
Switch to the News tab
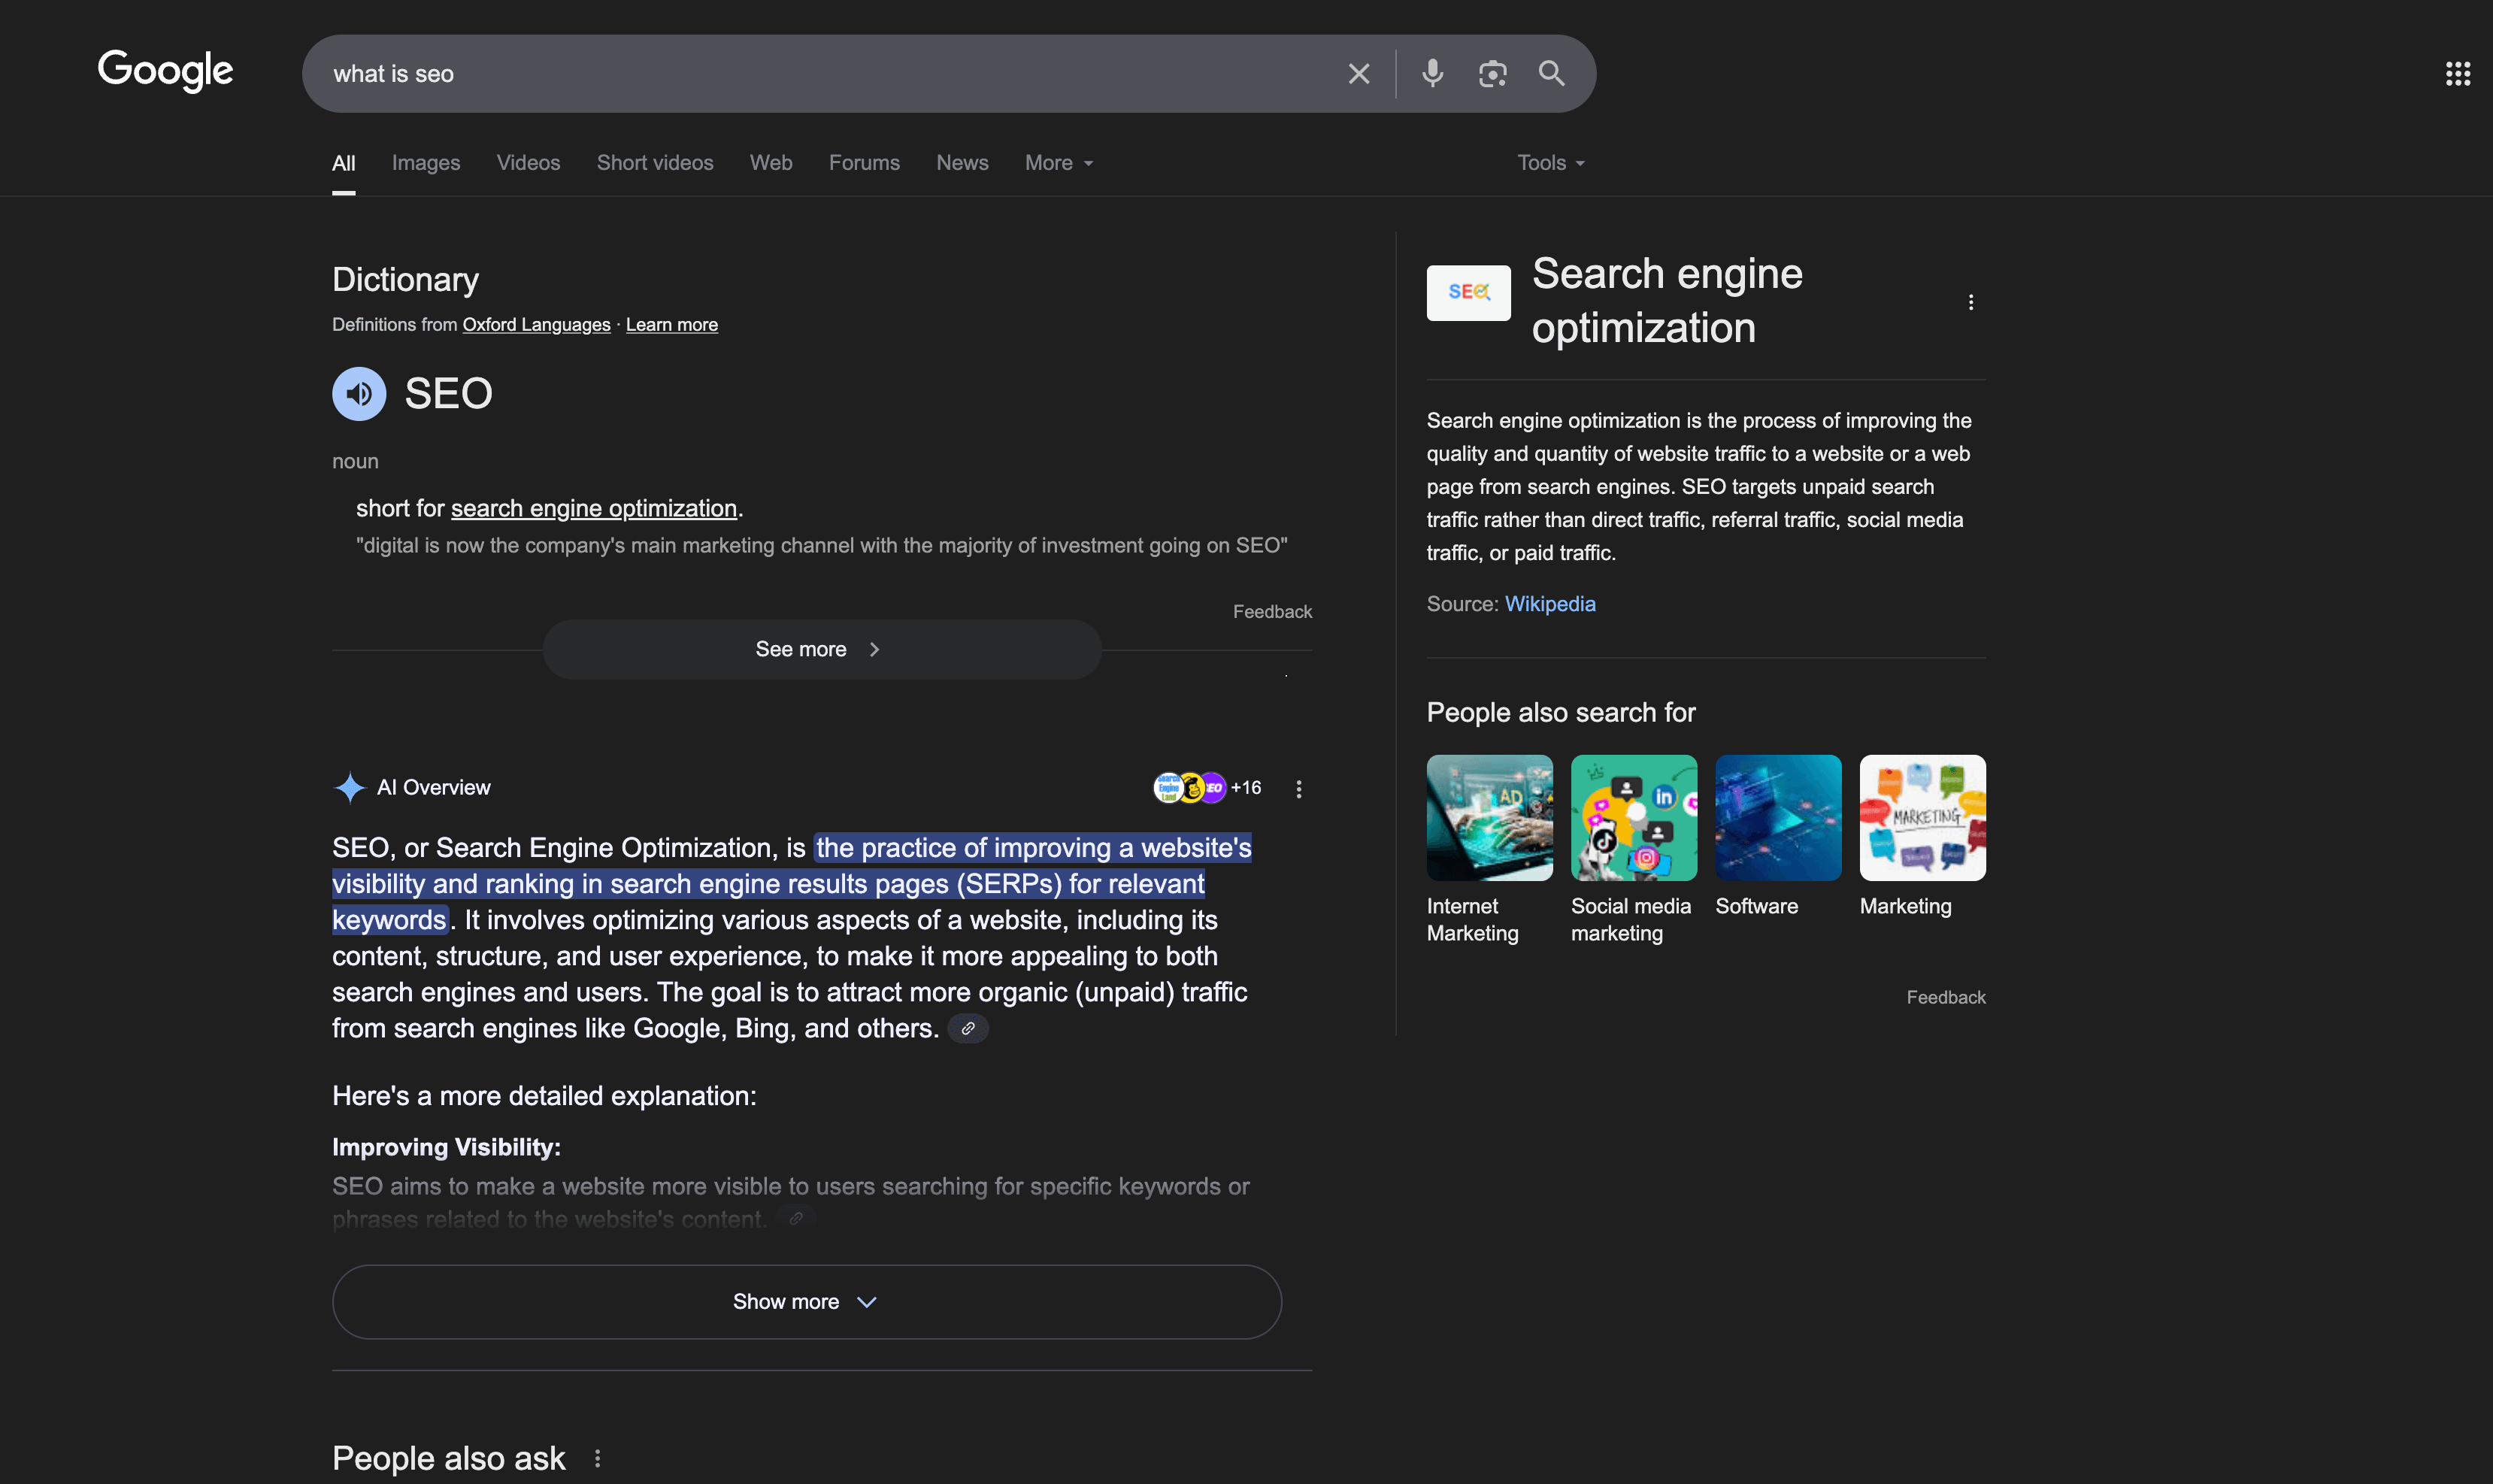[x=962, y=163]
